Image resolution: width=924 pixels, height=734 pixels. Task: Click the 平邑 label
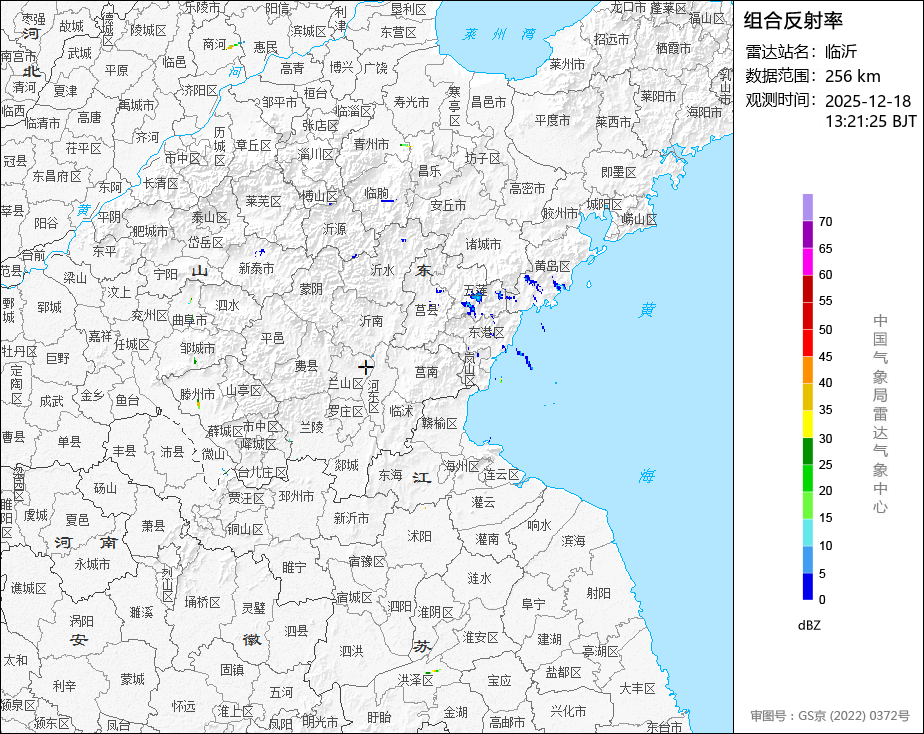272,338
